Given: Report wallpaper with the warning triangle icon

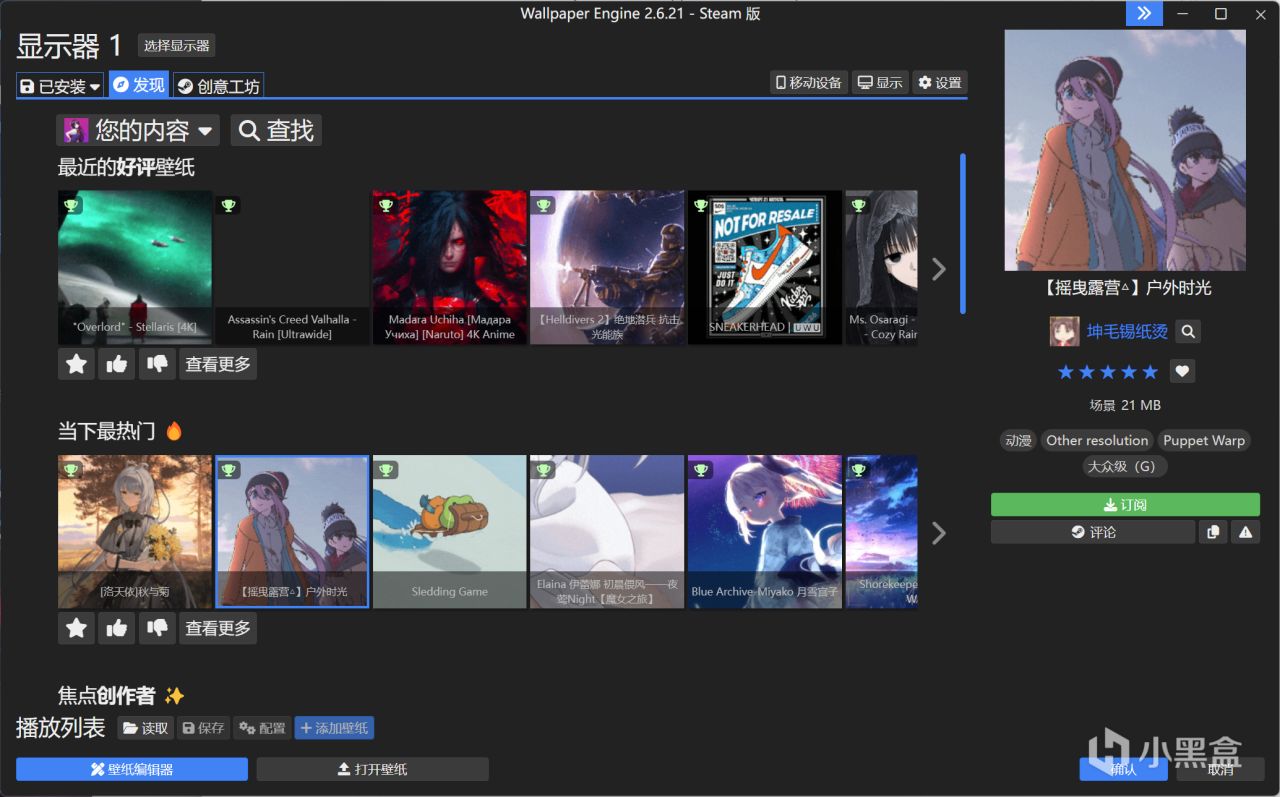Looking at the screenshot, I should (x=1245, y=532).
